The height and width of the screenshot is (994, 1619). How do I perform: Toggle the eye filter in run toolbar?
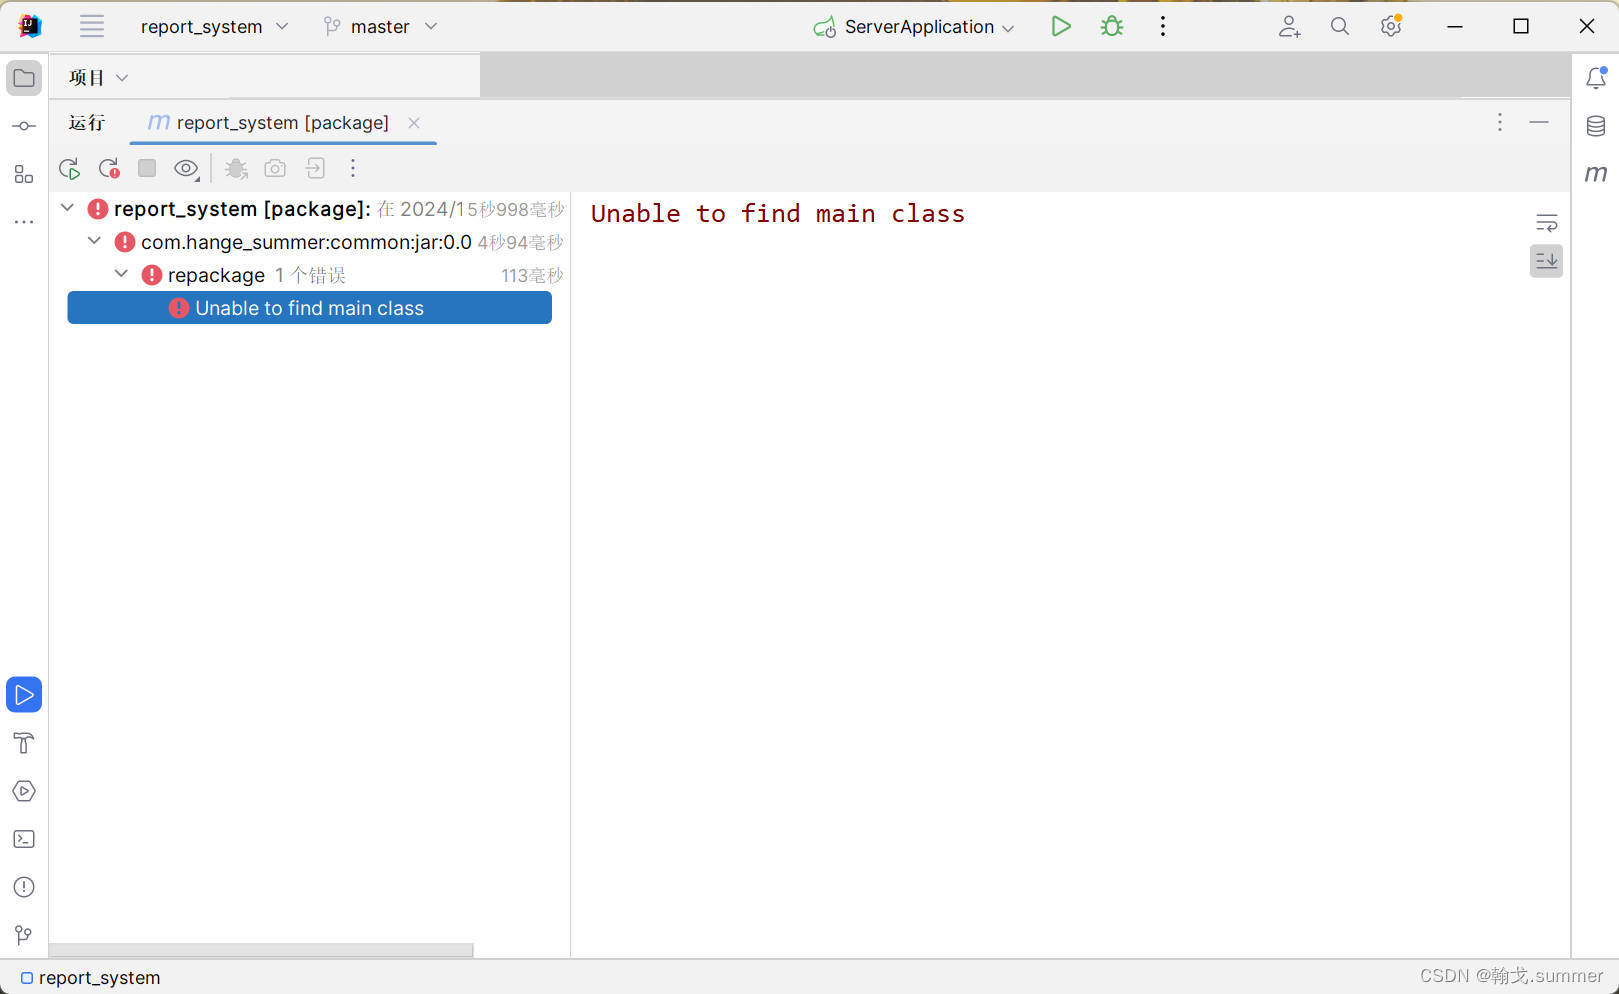[186, 168]
